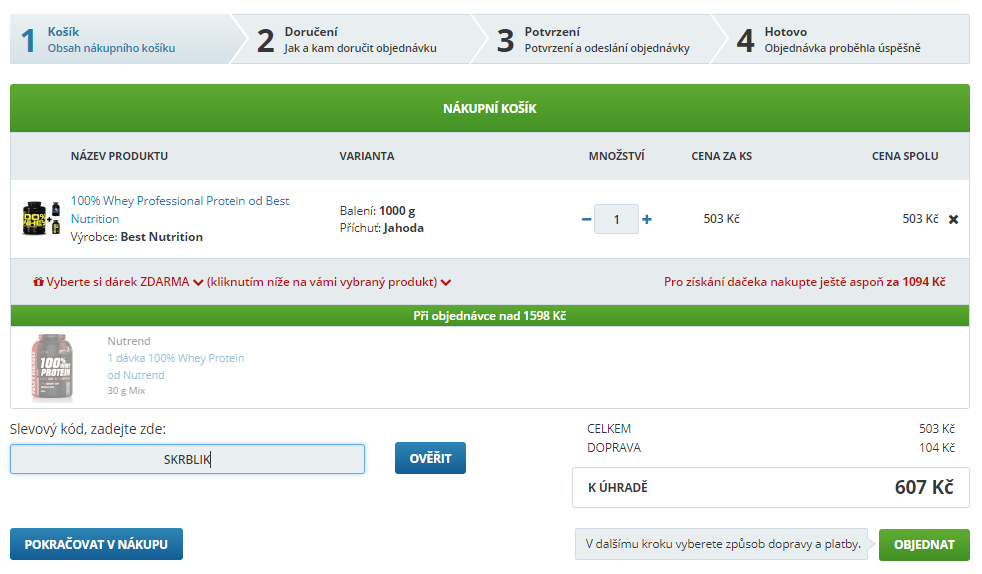Click the Best Nutrition manufacturer name
The height and width of the screenshot is (574, 982).
(162, 237)
